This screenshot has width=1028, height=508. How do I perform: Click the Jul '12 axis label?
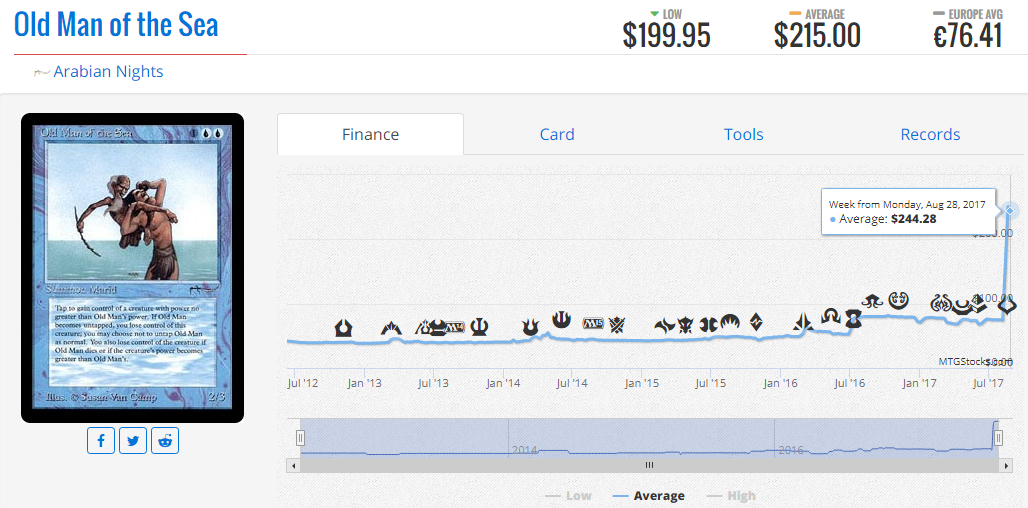click(x=303, y=382)
